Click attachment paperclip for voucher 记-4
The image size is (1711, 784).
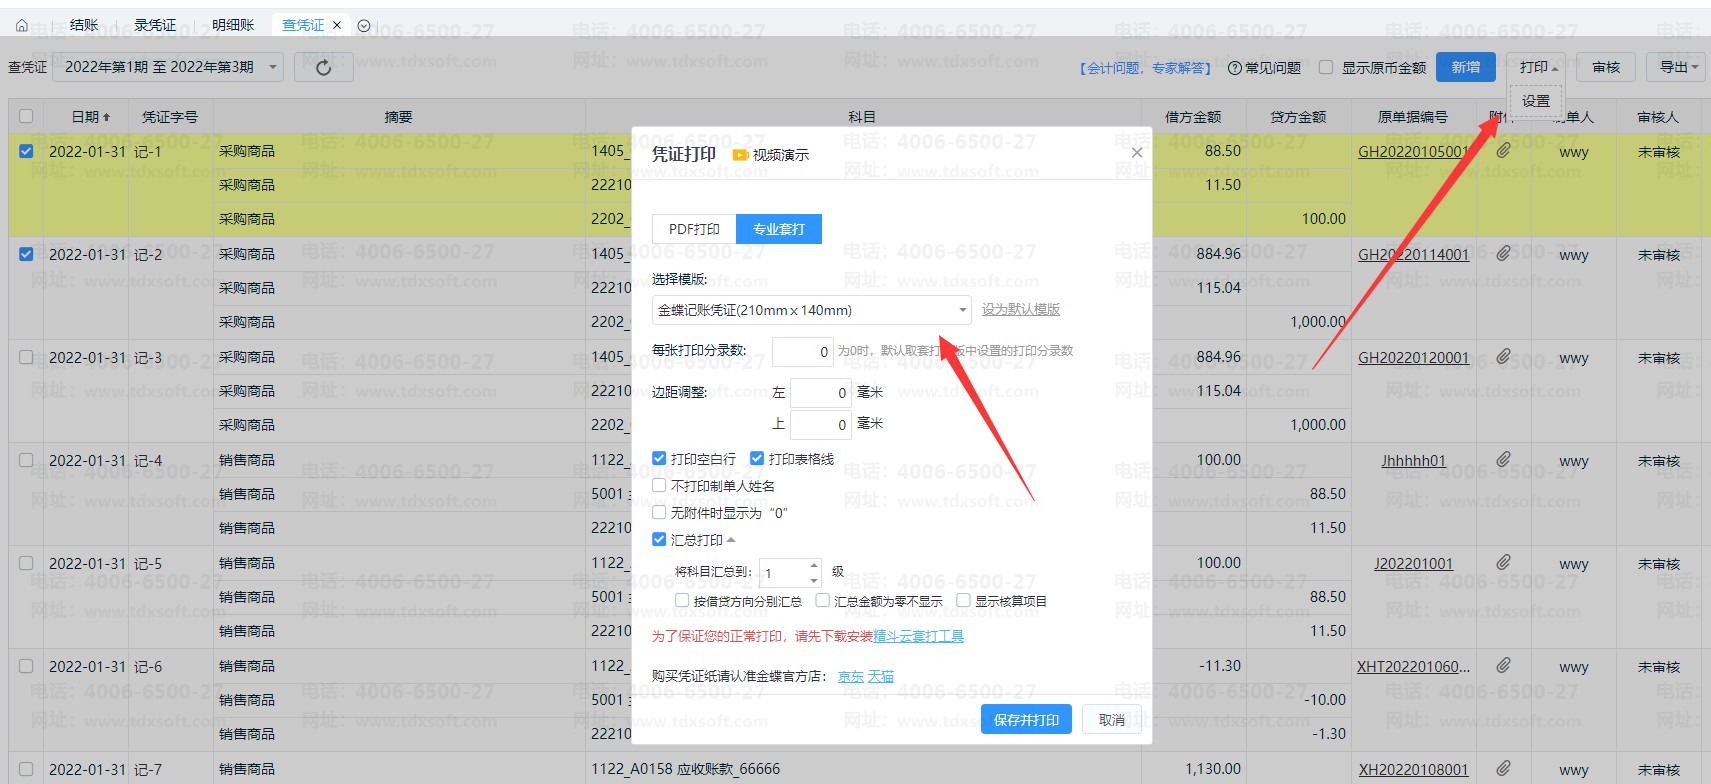[x=1503, y=460]
